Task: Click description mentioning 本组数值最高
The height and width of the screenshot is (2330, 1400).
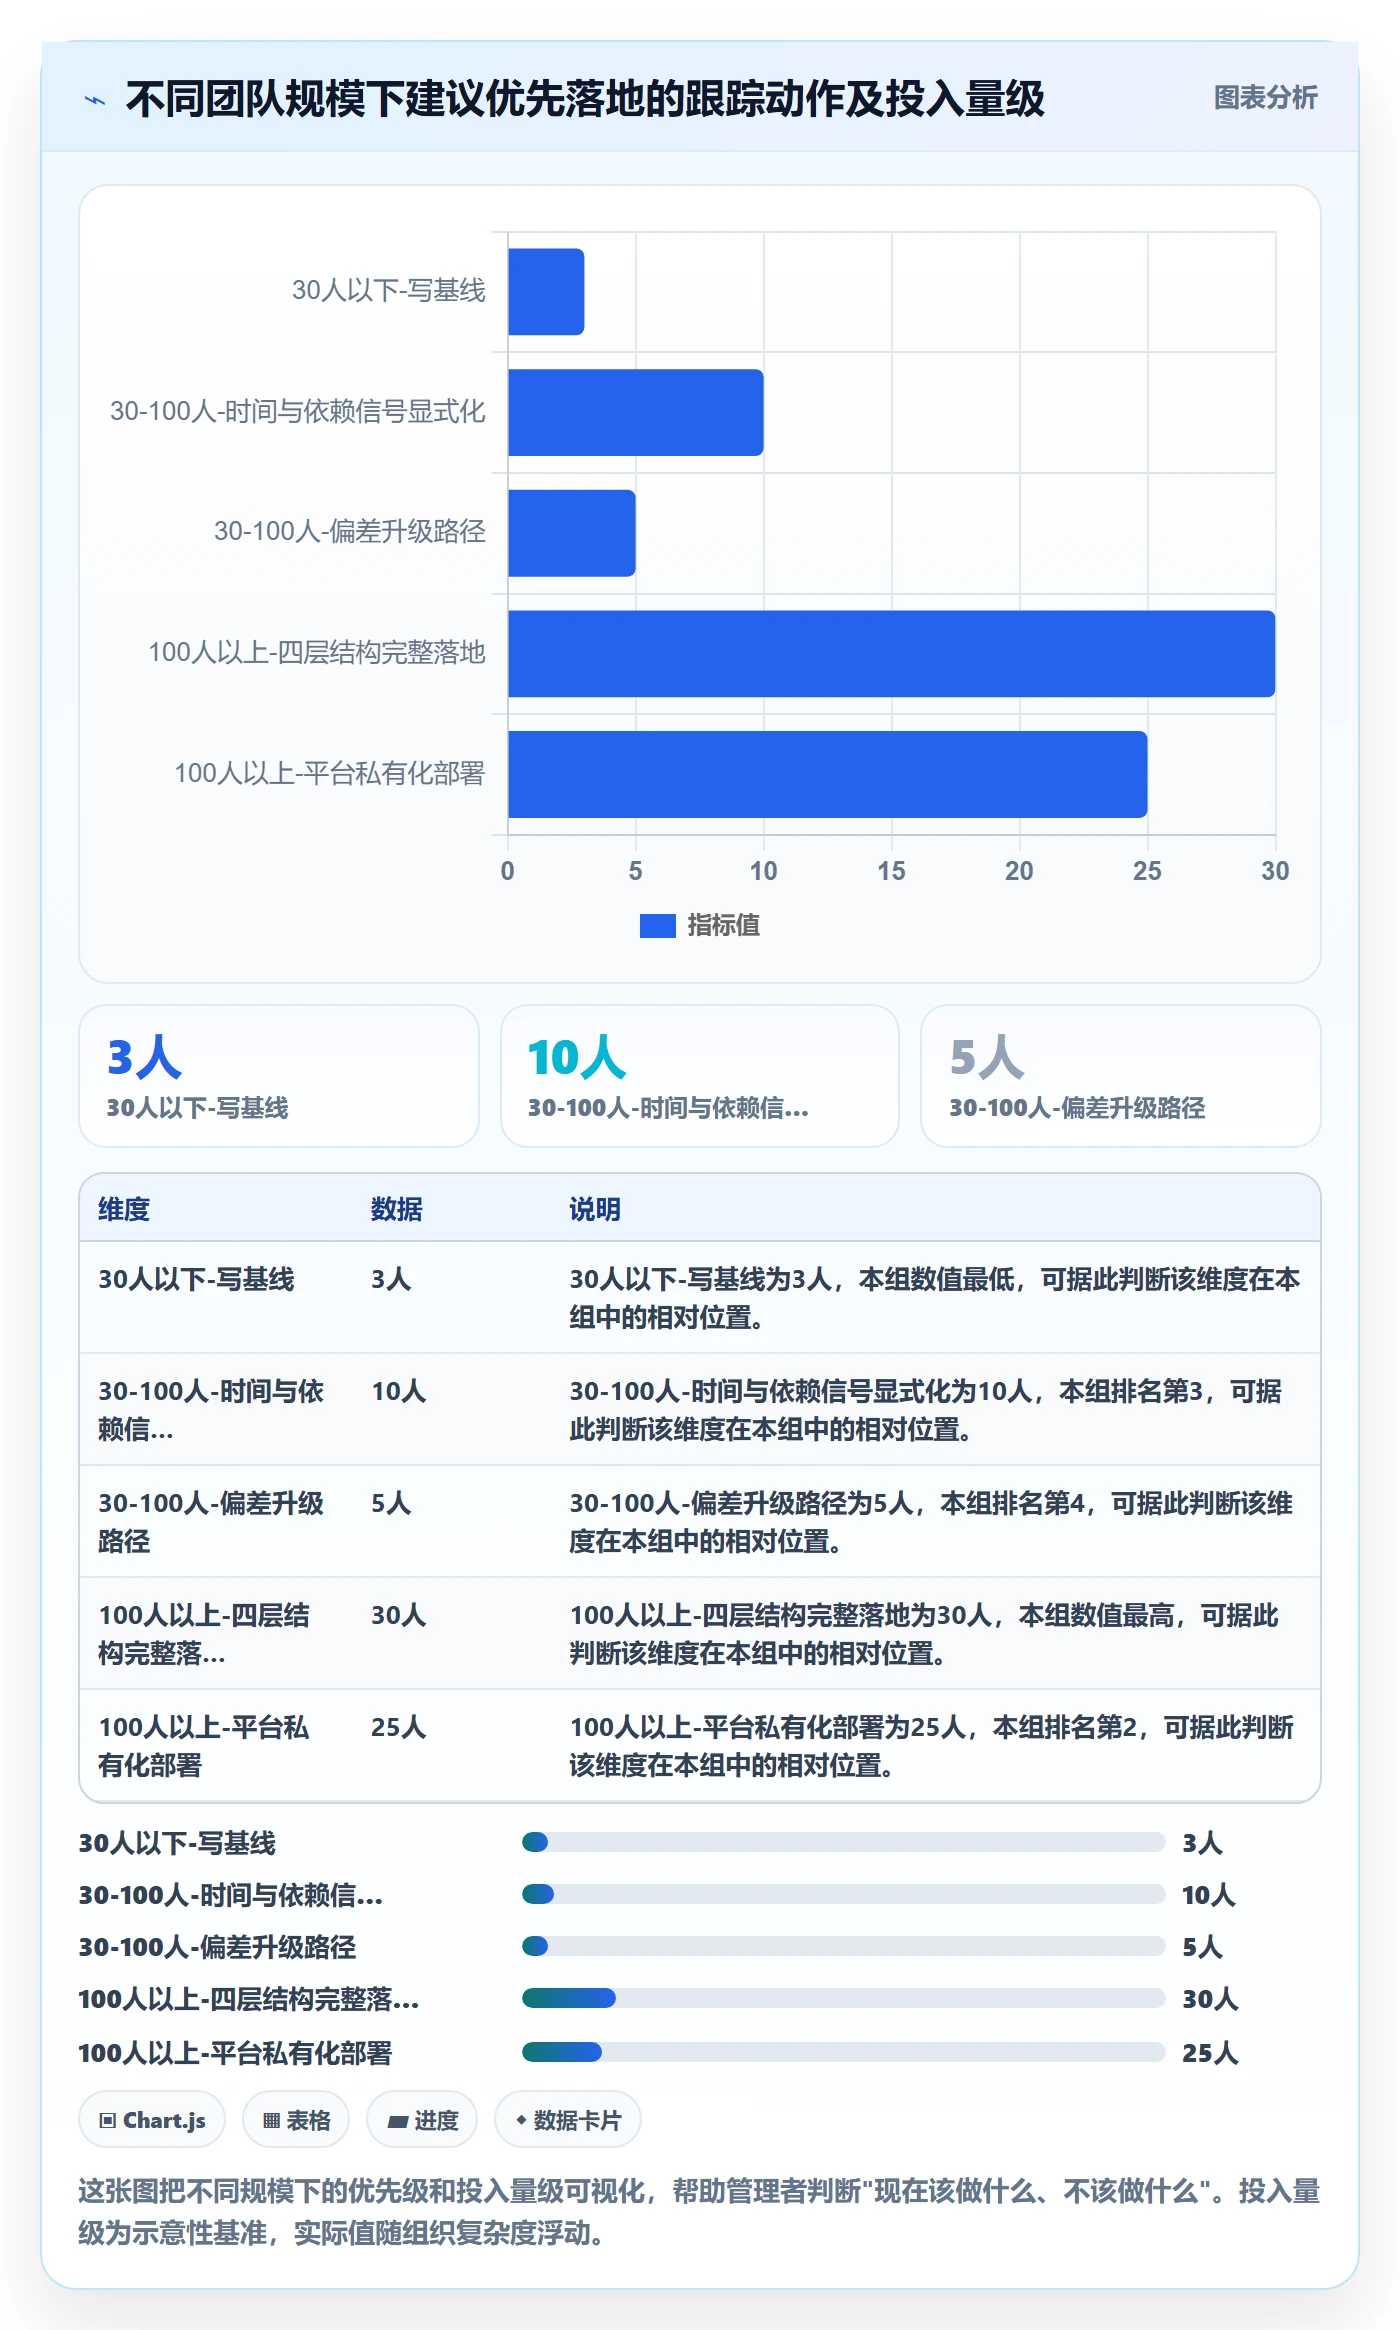Action: pyautogui.click(x=924, y=1634)
